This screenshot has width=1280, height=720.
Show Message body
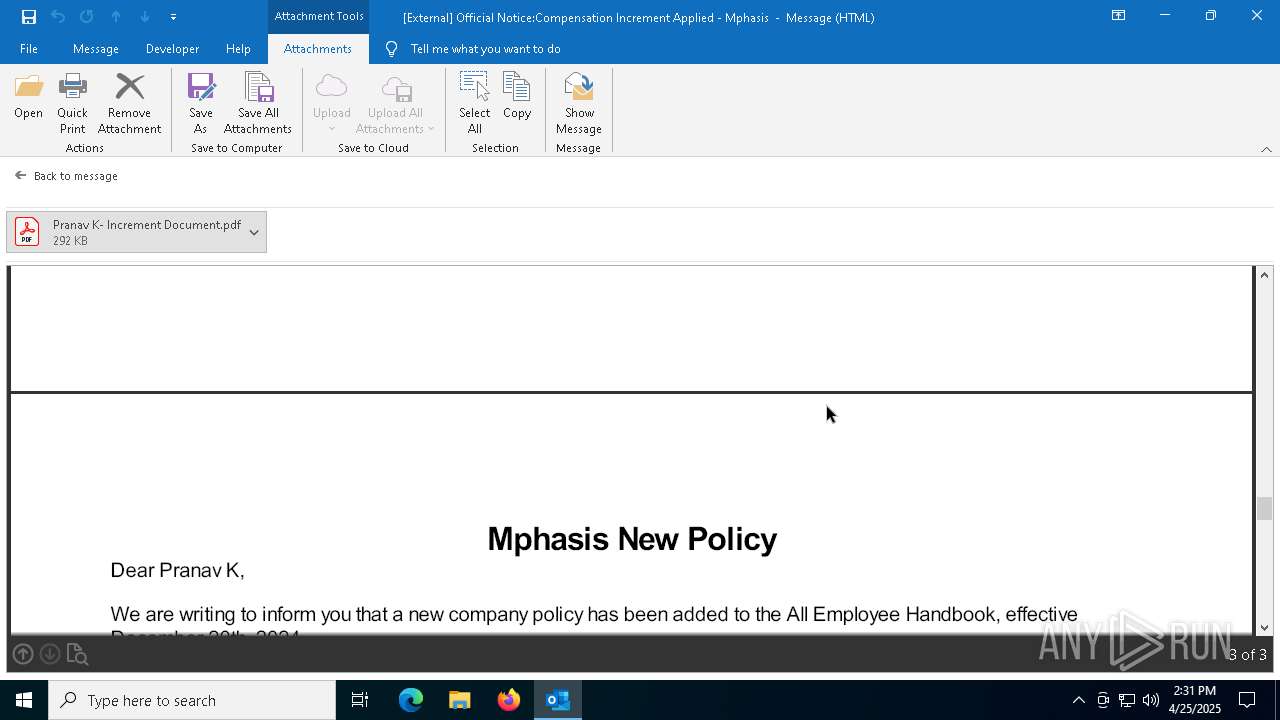click(579, 104)
